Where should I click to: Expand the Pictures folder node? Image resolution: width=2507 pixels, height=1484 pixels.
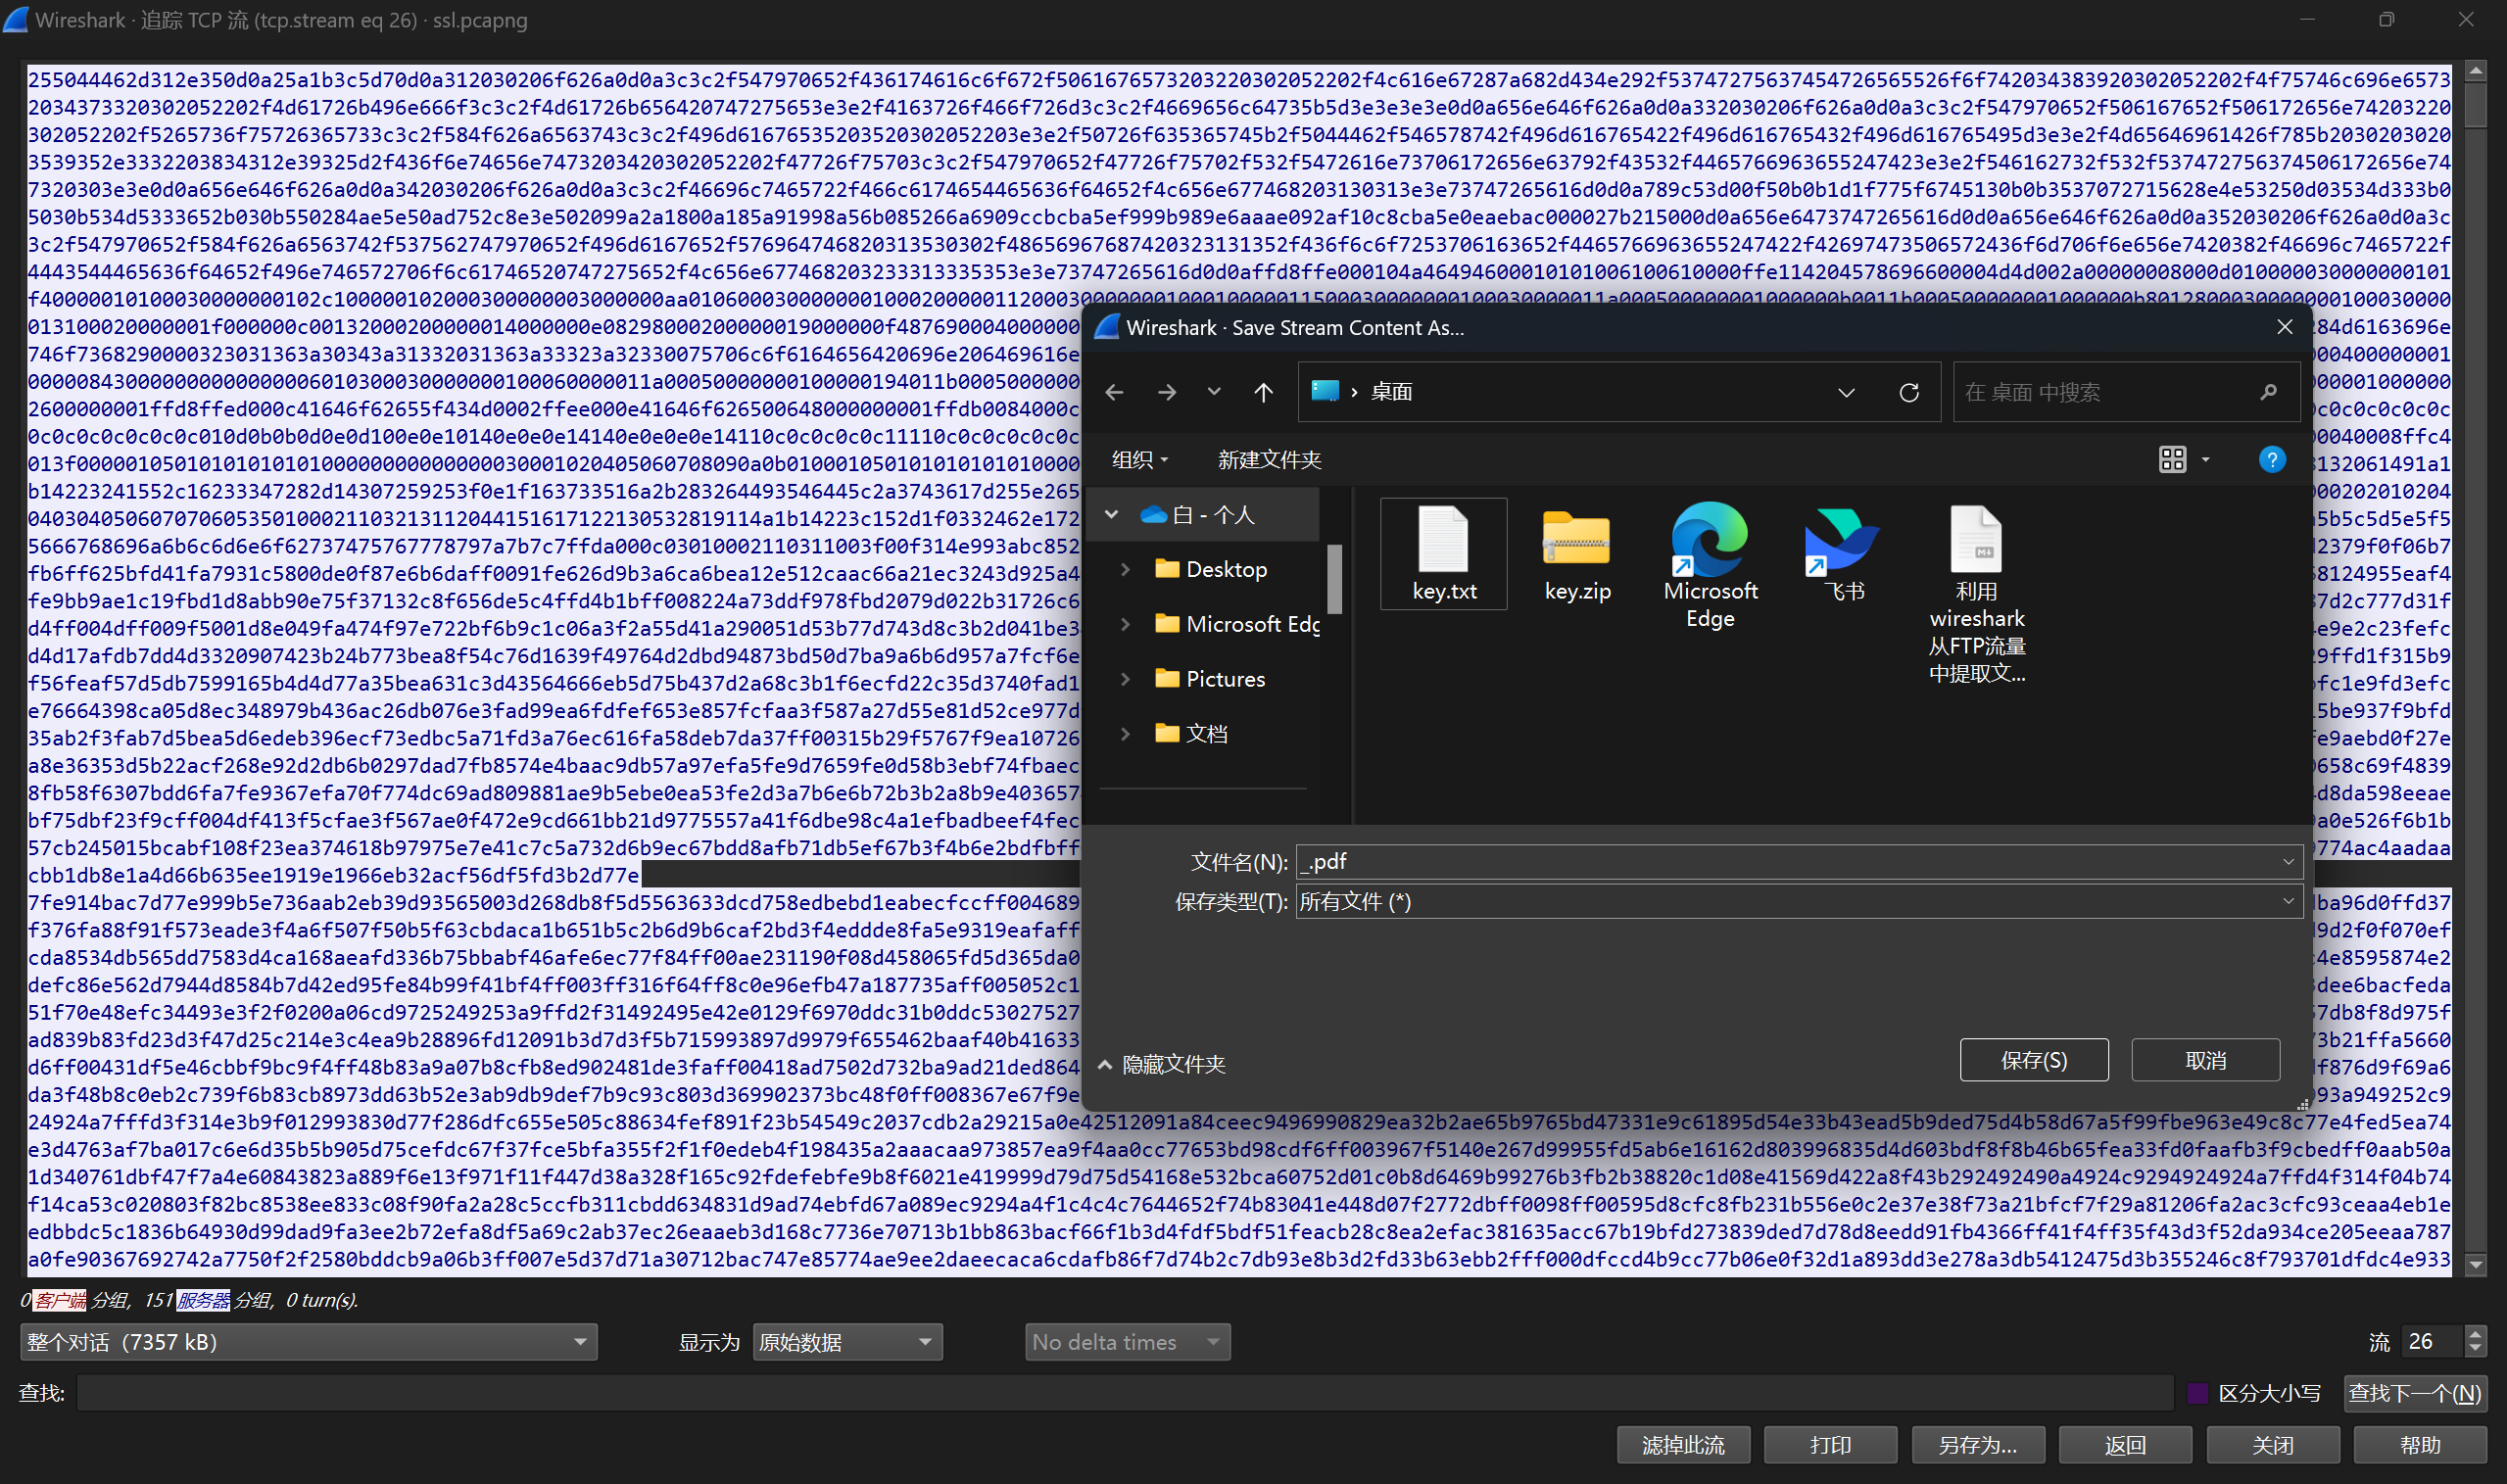1125,679
